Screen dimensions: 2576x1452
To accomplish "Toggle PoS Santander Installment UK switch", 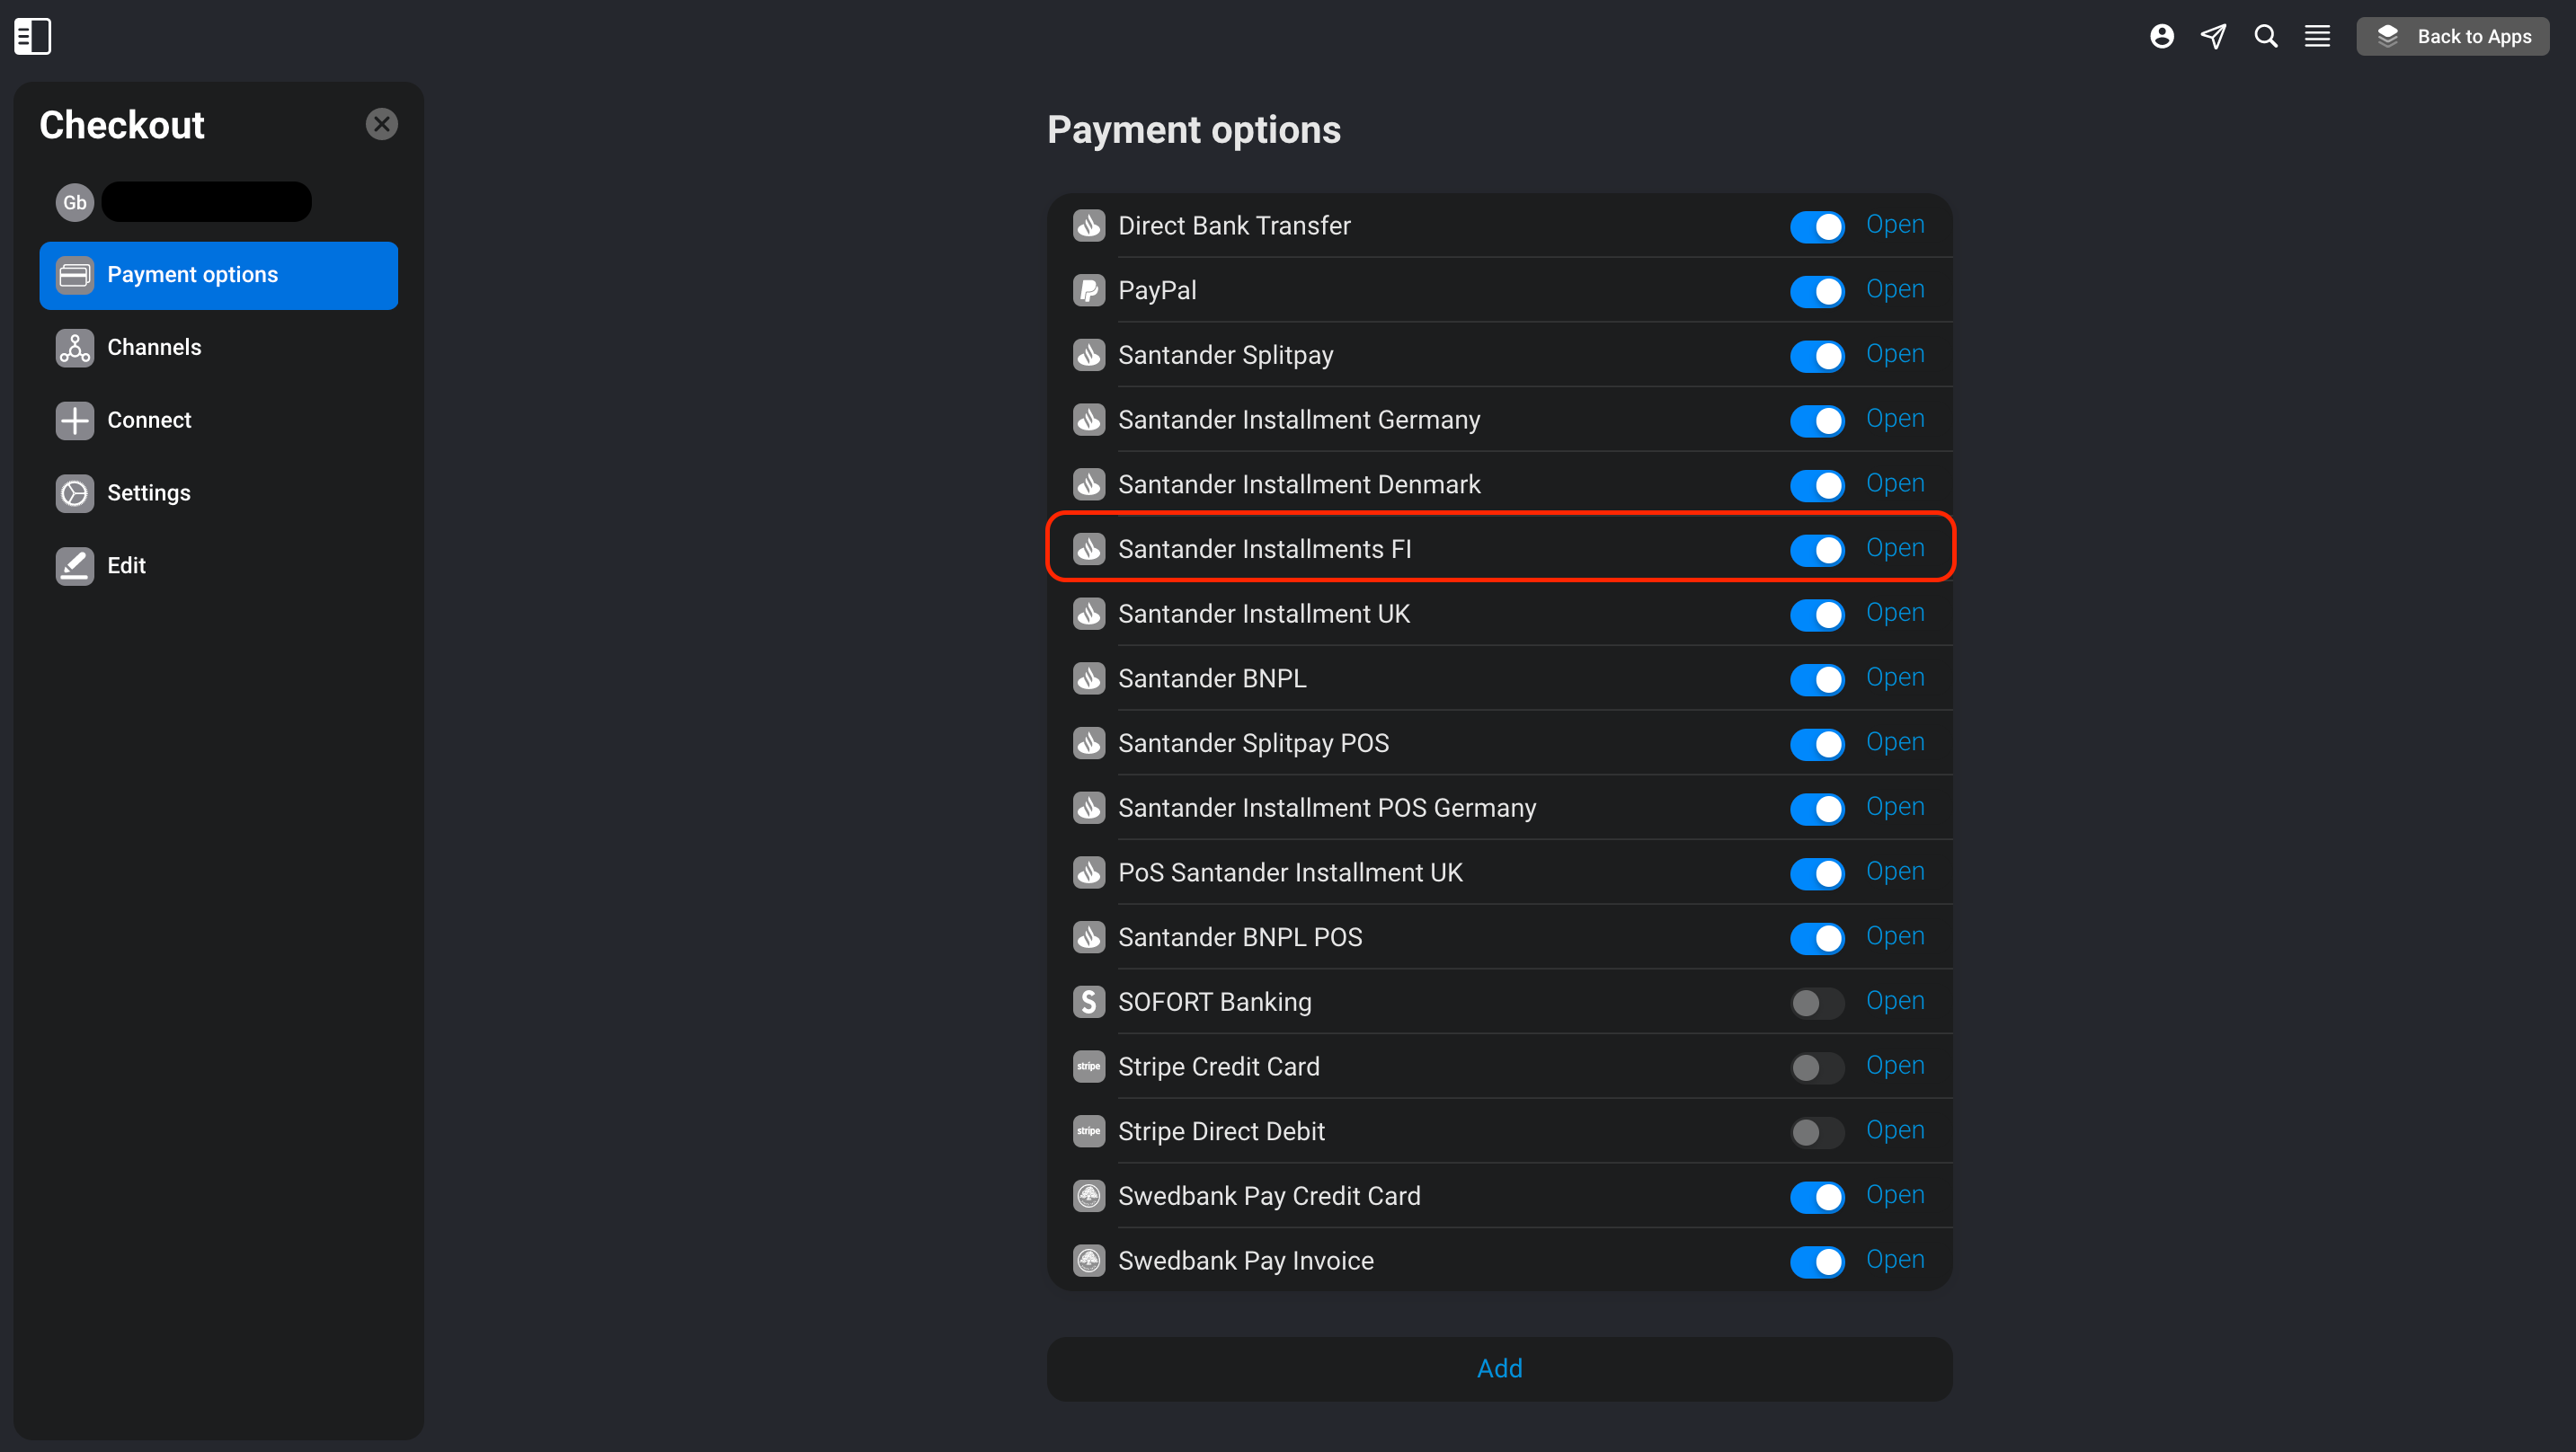I will click(x=1817, y=874).
